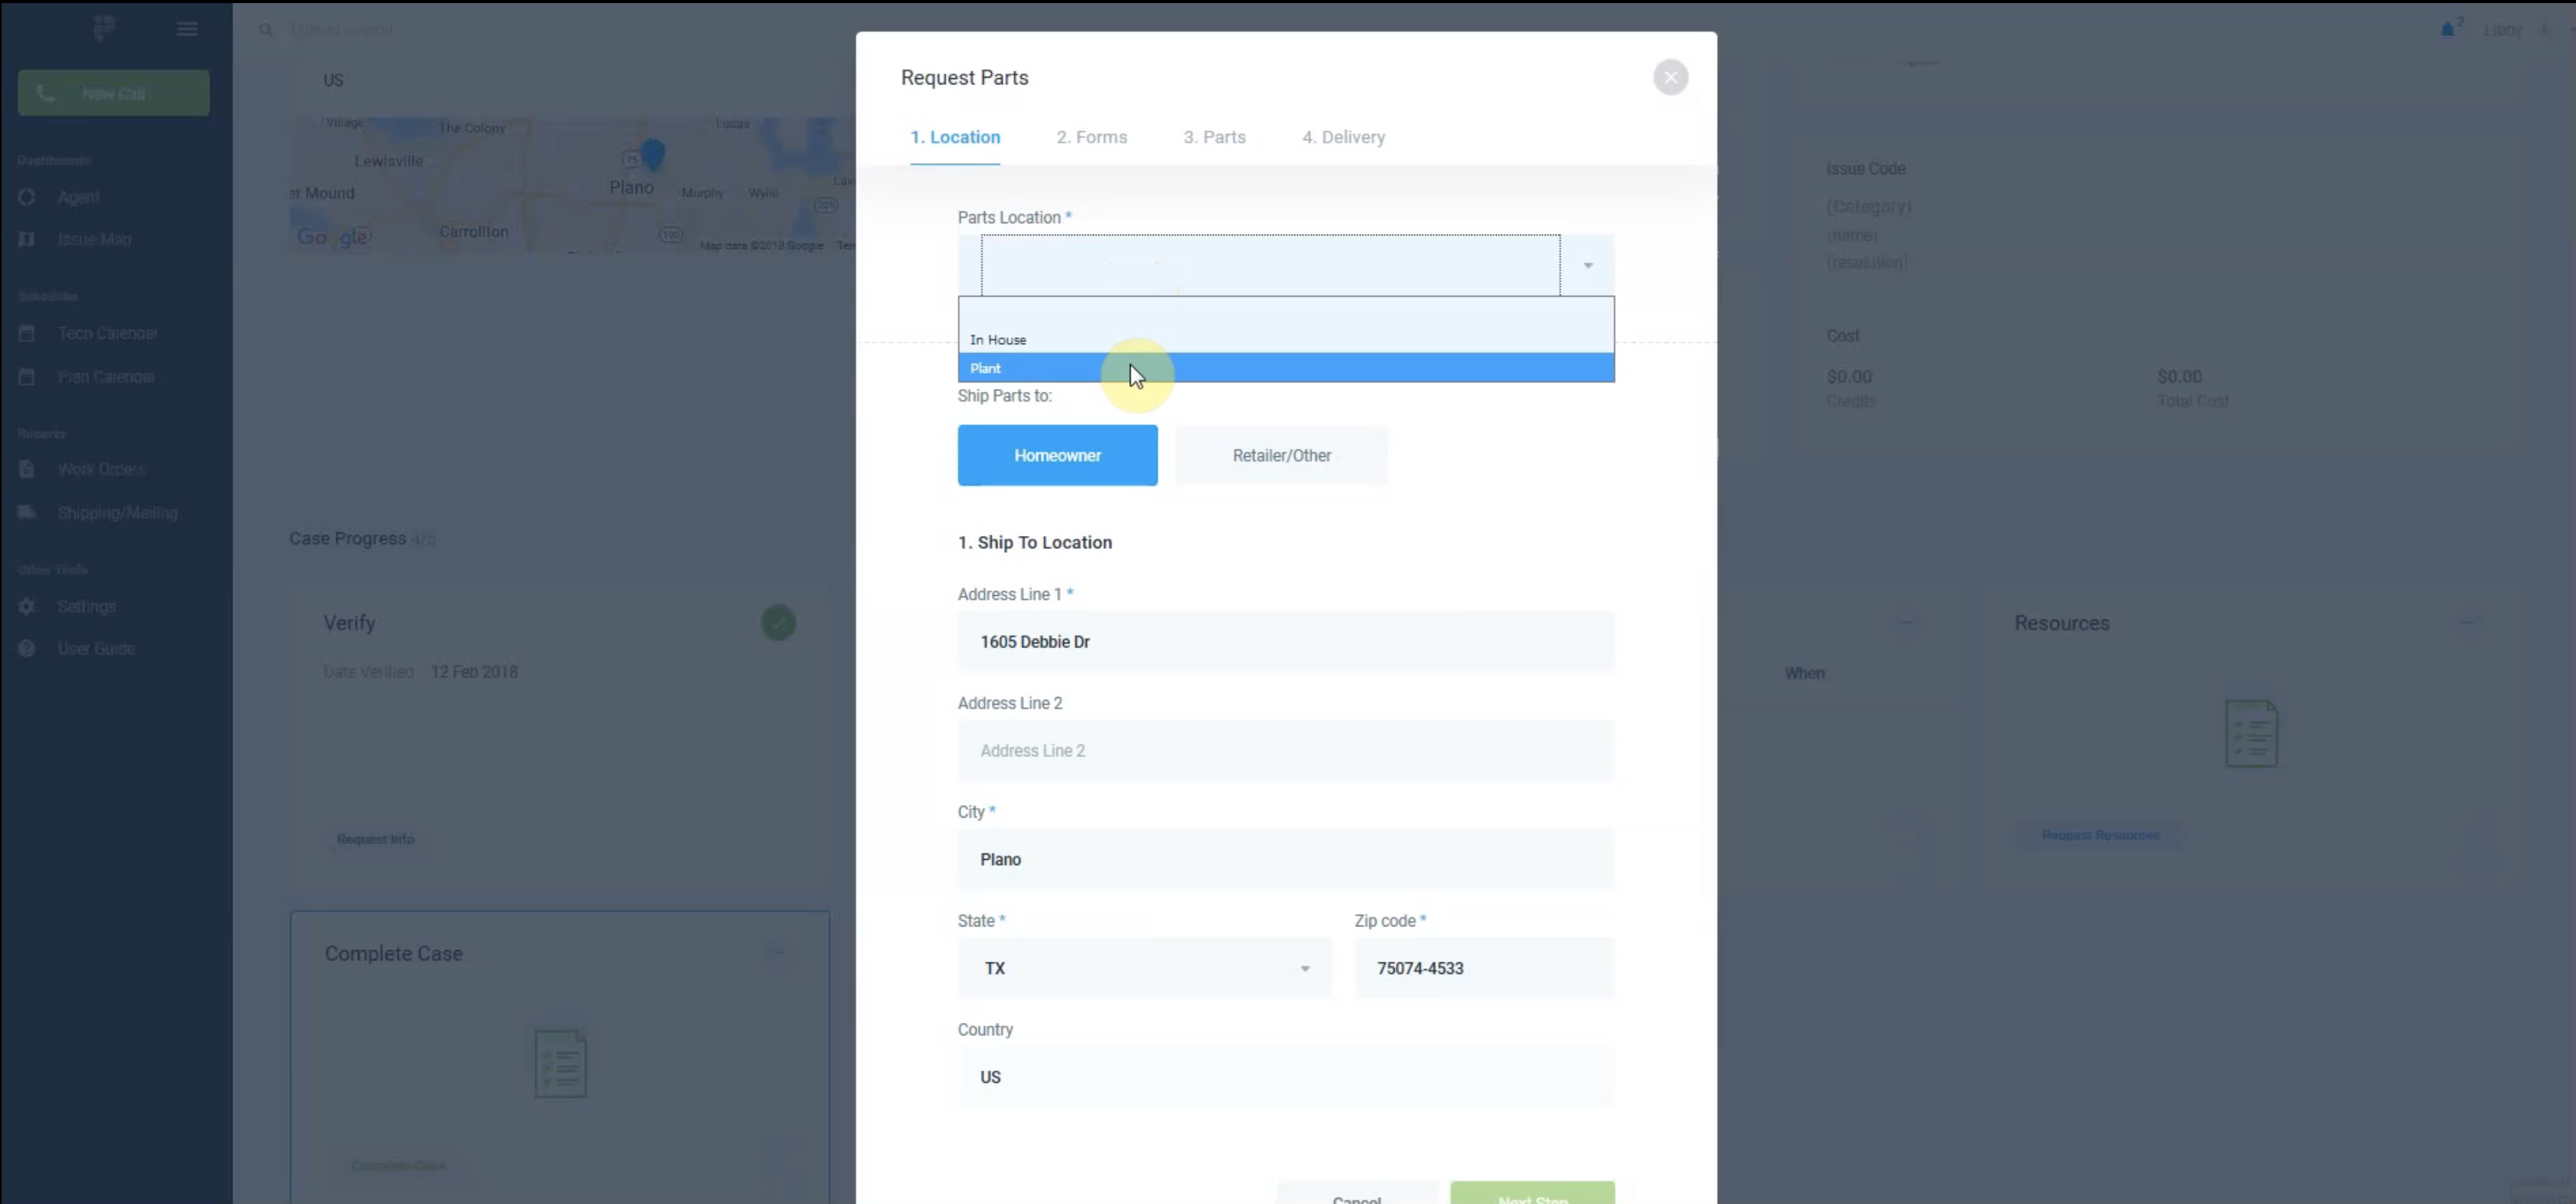
Task: Open the hamburger menu in sidebar header
Action: [187, 29]
